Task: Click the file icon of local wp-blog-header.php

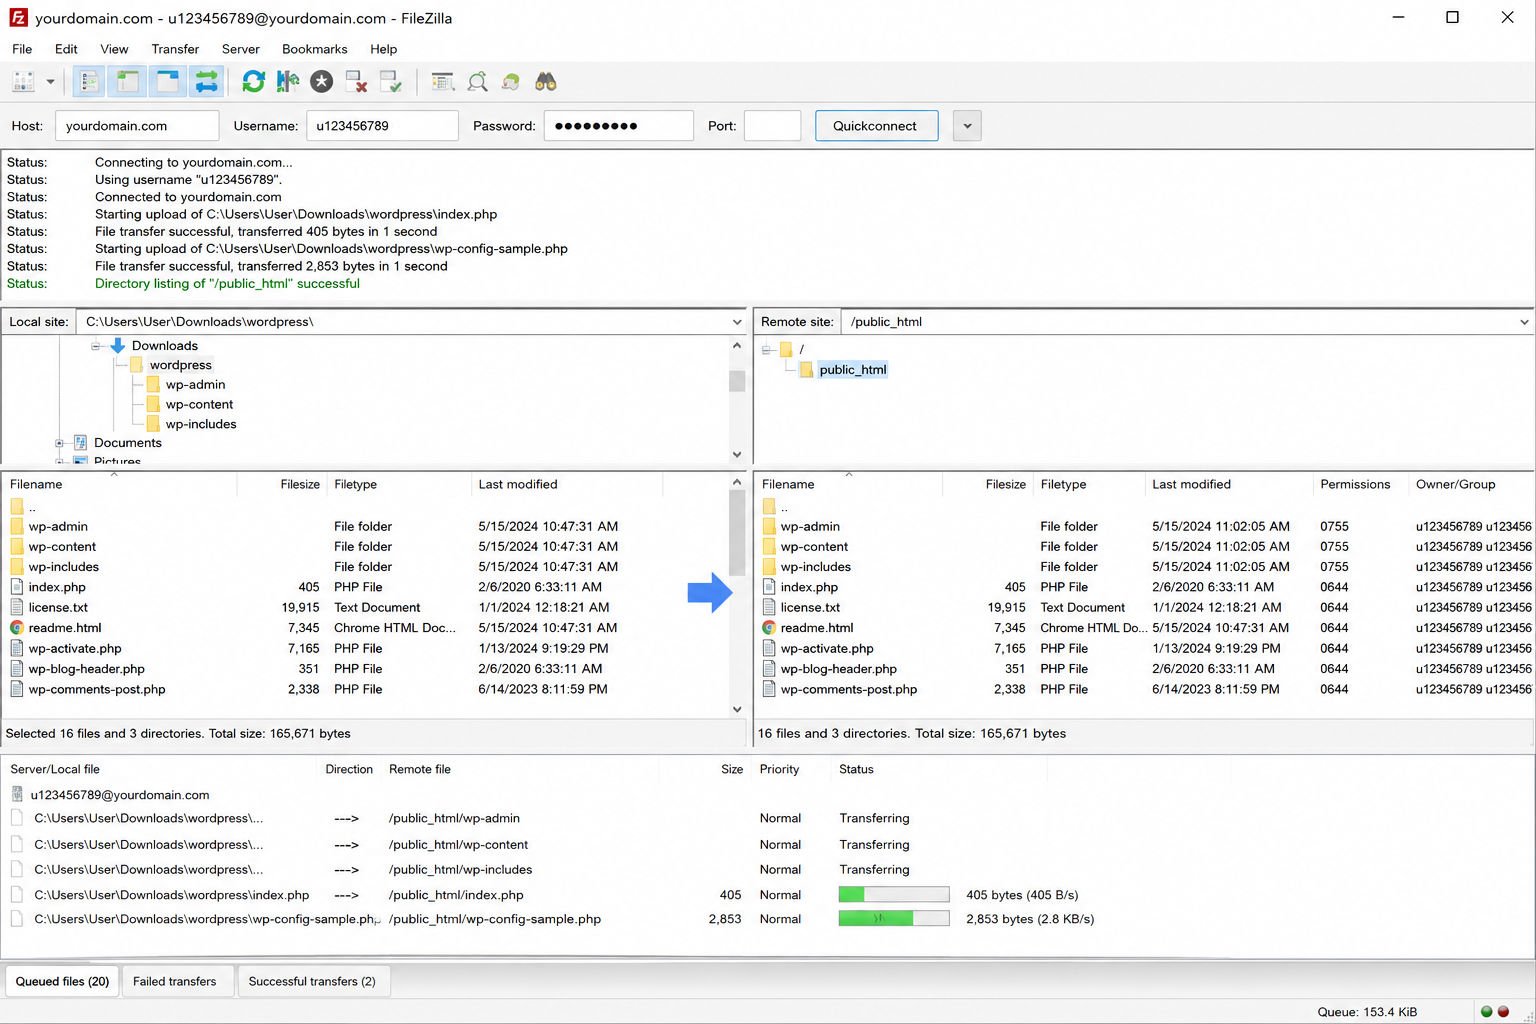Action: tap(17, 669)
